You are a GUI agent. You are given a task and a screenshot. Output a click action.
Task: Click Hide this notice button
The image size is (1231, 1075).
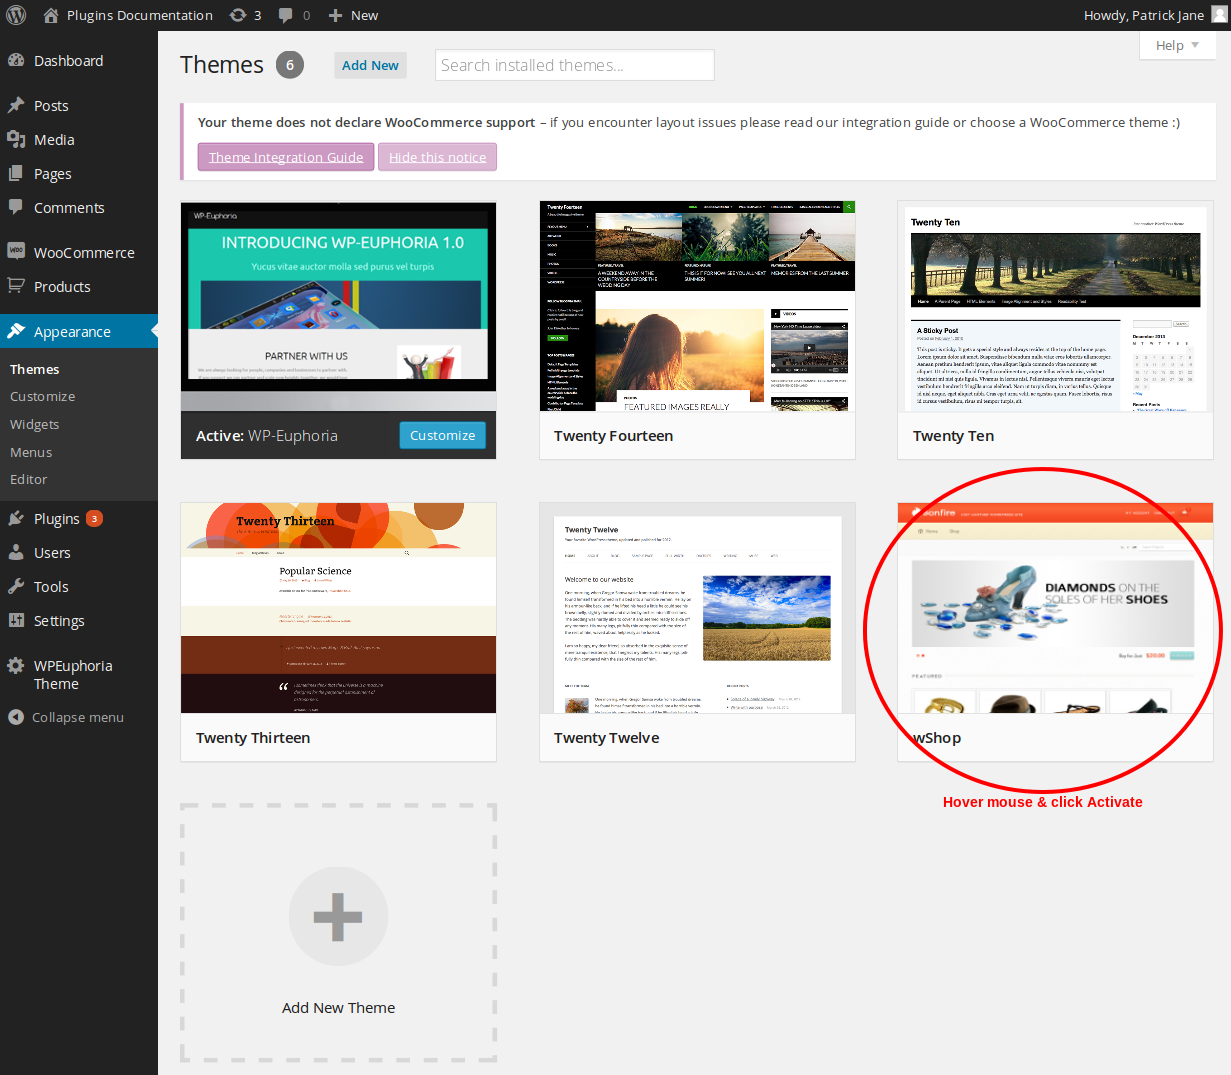(x=437, y=157)
